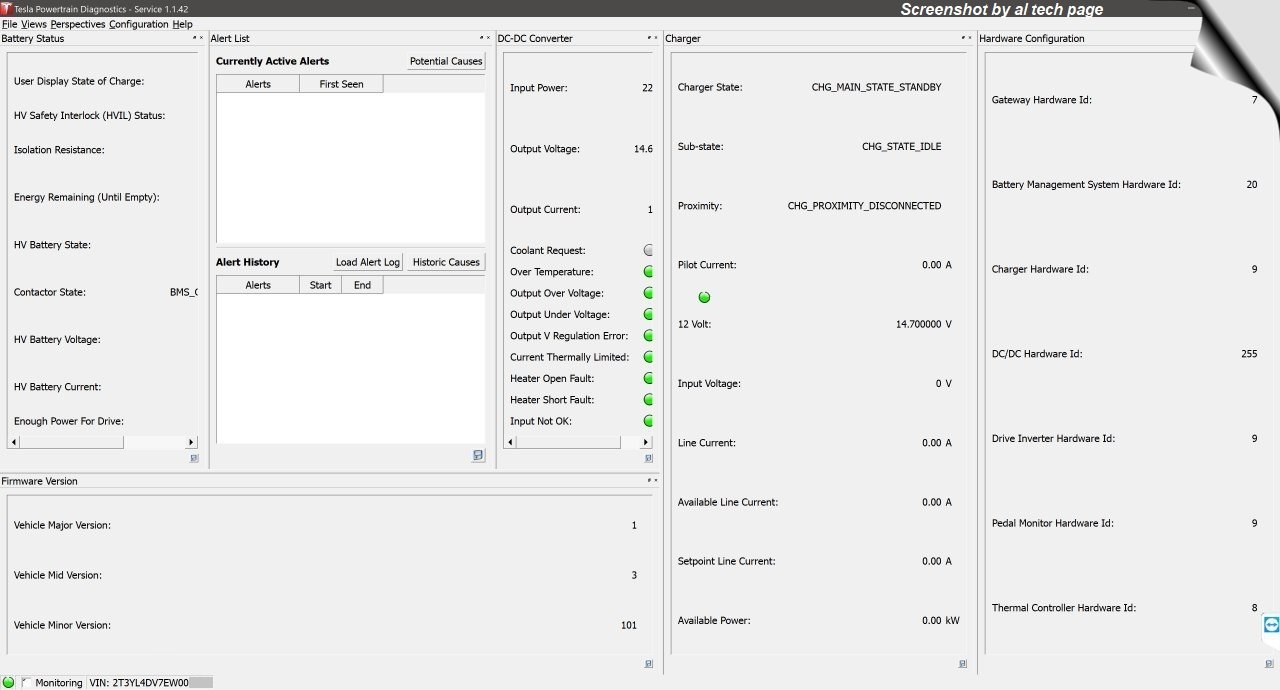Click the TeamViewer icon at right edge
This screenshot has height=690, width=1280.
coord(1271,625)
